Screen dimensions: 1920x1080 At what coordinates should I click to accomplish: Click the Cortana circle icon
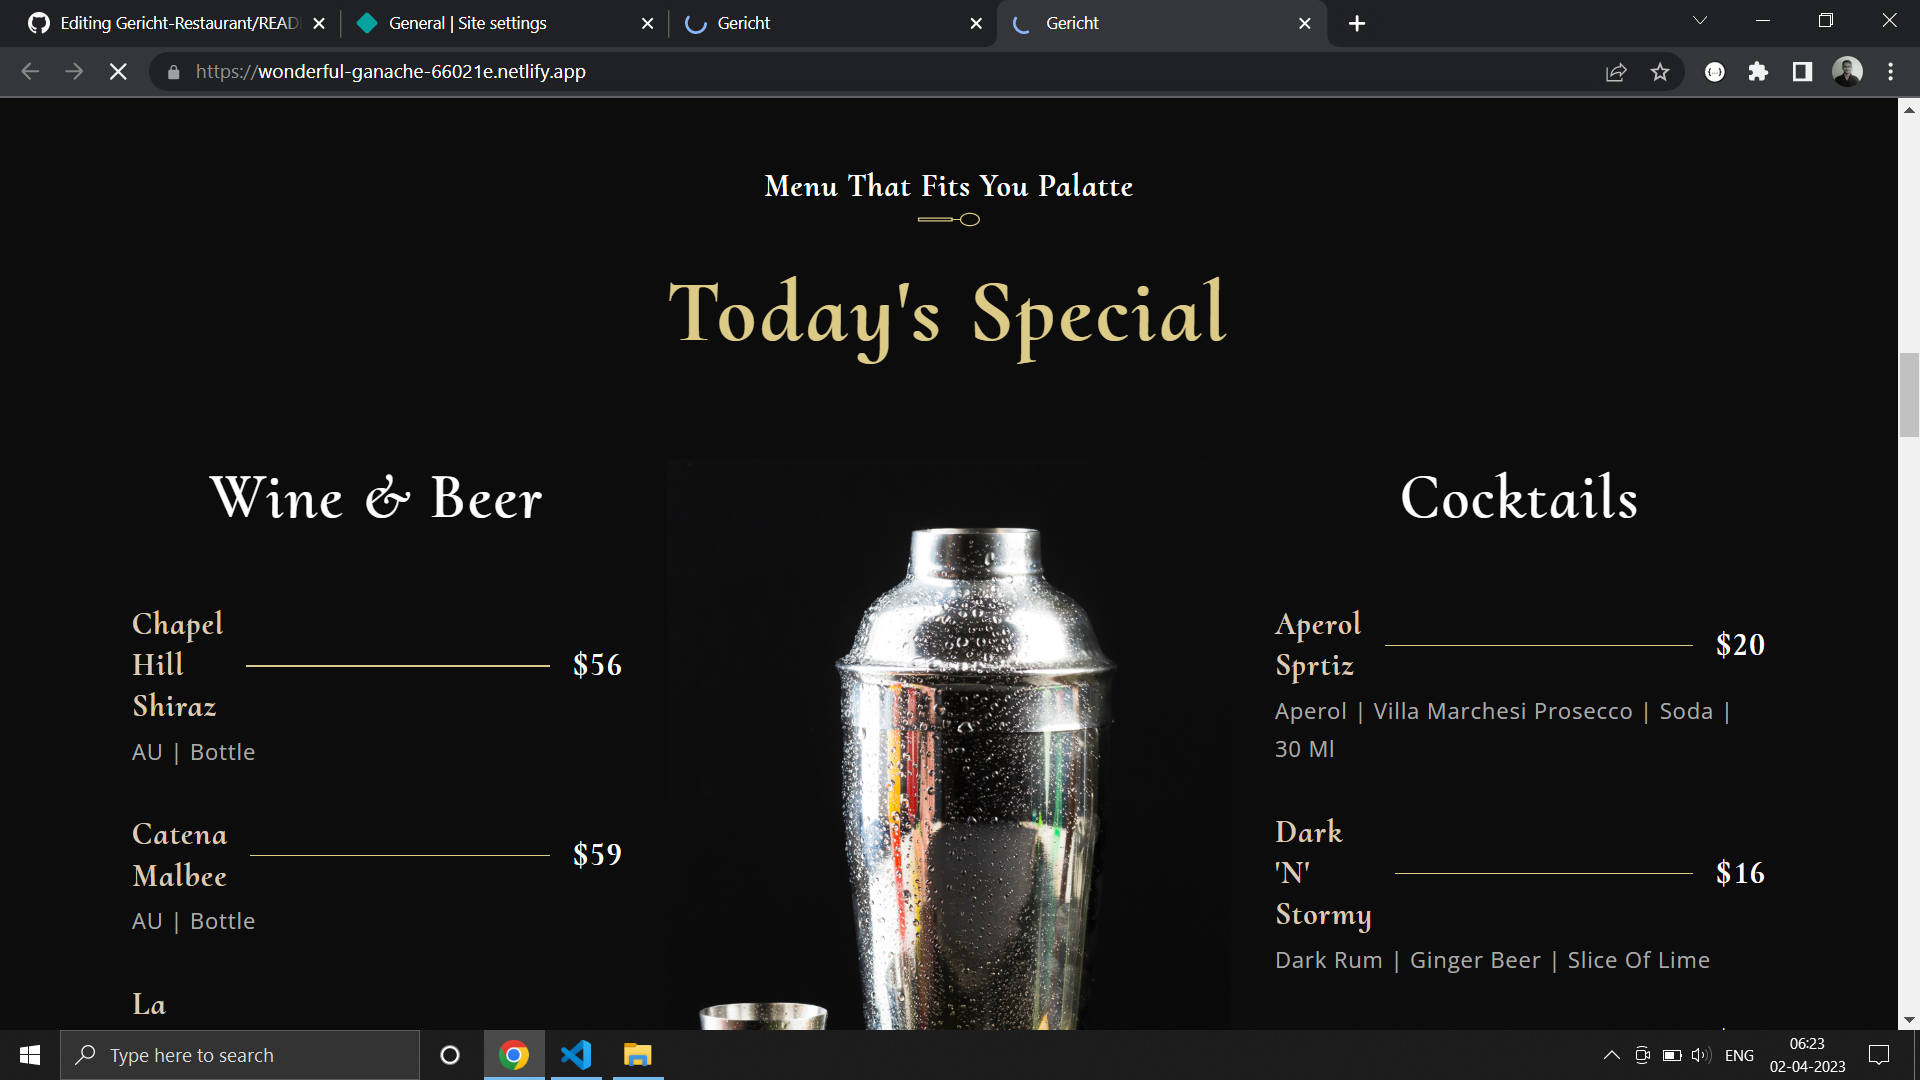(450, 1055)
